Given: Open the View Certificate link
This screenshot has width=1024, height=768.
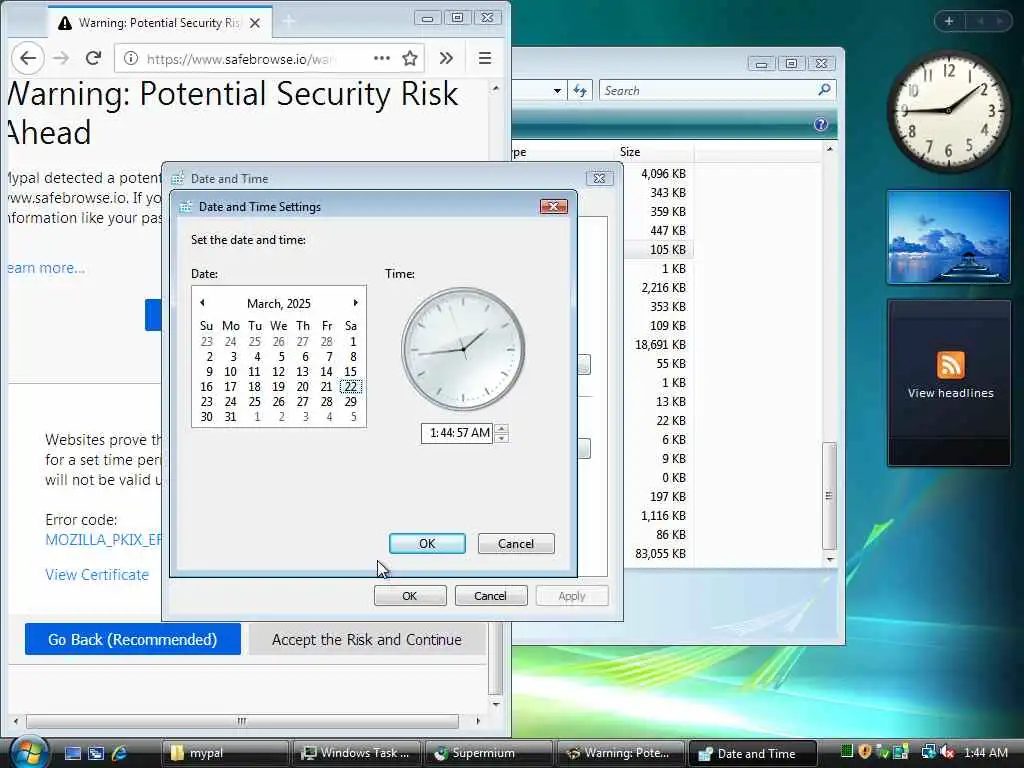Looking at the screenshot, I should point(97,575).
